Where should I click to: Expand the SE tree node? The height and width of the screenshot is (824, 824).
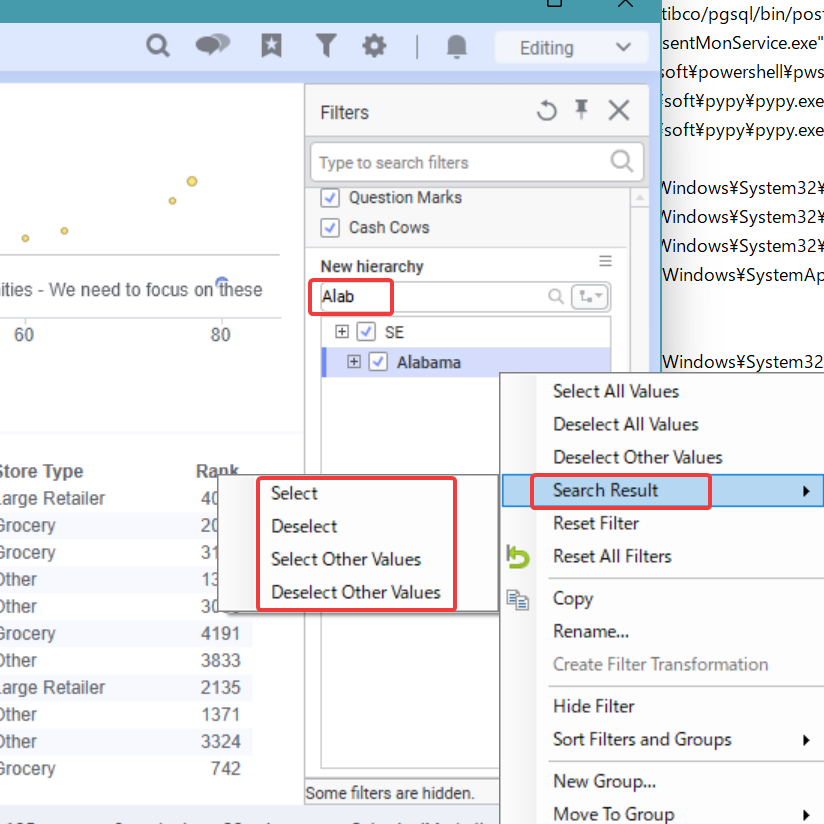[x=342, y=332]
